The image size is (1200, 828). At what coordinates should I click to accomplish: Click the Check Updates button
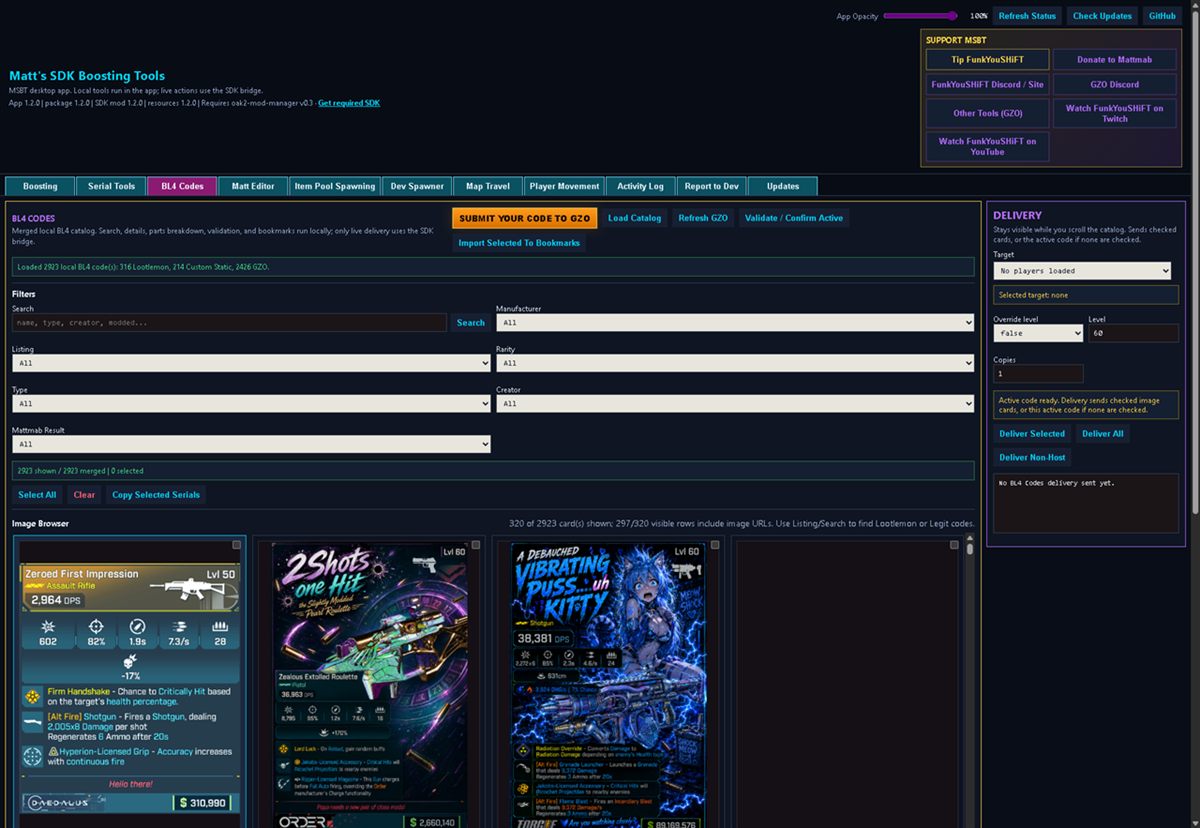(x=1102, y=16)
